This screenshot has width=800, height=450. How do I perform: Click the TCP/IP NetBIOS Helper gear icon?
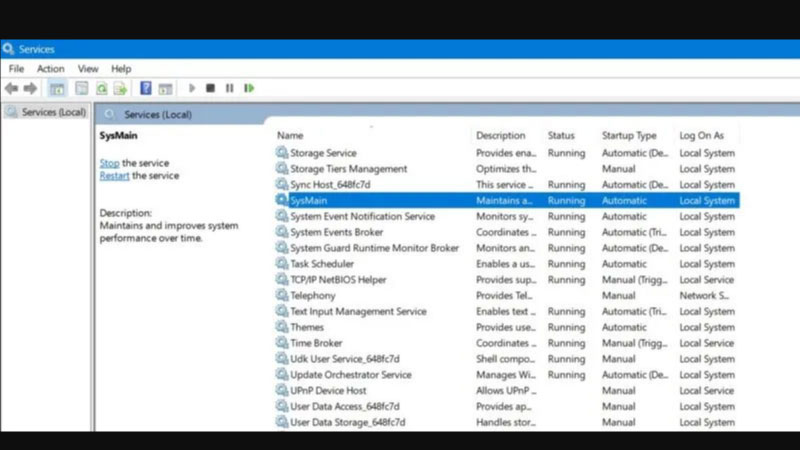pos(282,279)
